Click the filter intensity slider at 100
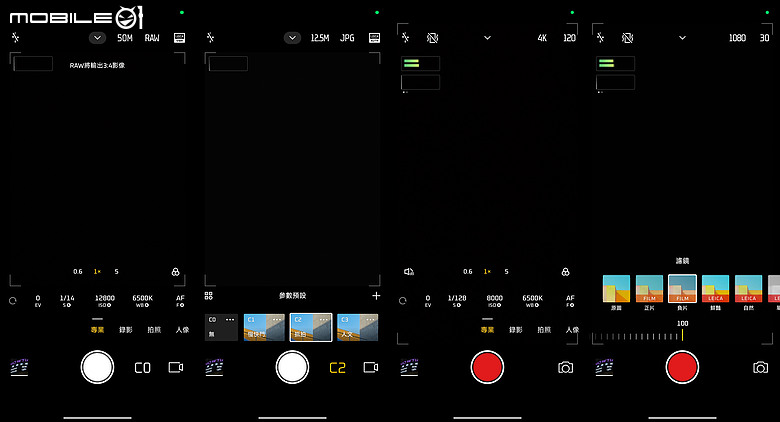The image size is (780, 422). (682, 335)
